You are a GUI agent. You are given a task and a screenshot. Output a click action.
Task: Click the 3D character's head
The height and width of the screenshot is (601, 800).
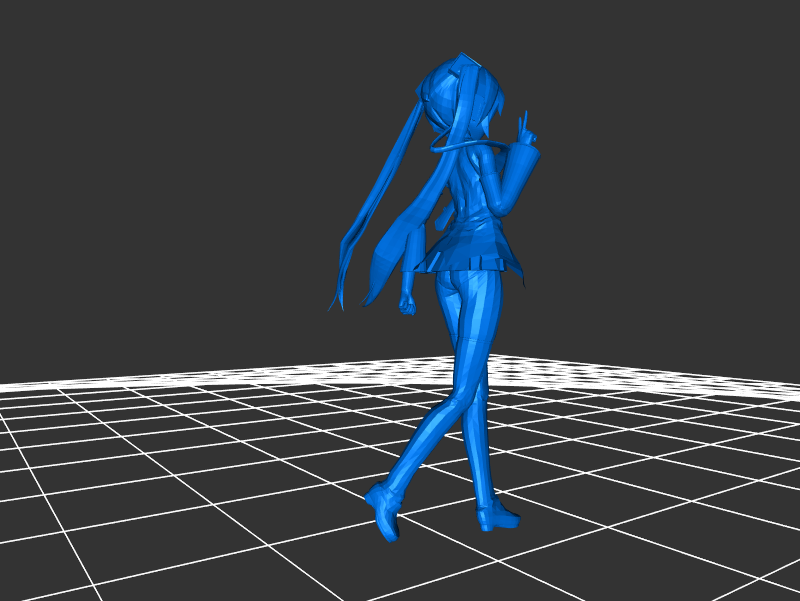click(x=460, y=98)
